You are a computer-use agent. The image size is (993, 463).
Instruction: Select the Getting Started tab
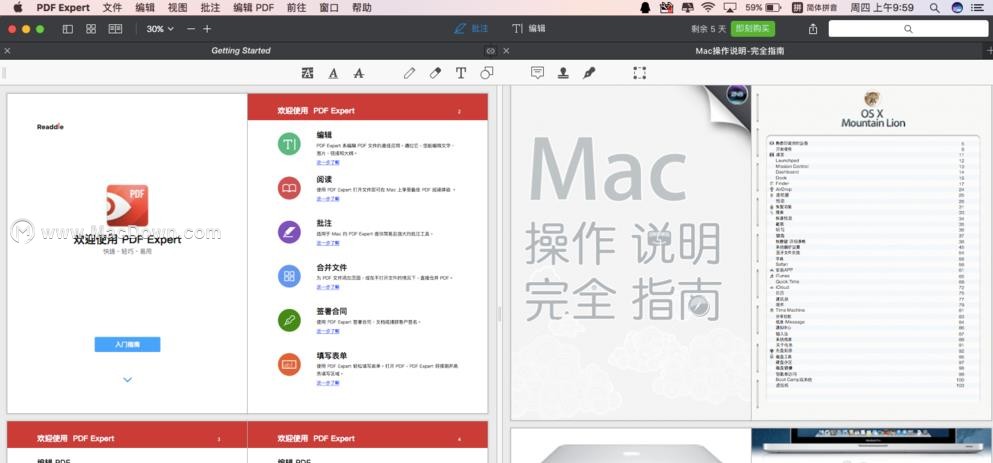(x=241, y=51)
